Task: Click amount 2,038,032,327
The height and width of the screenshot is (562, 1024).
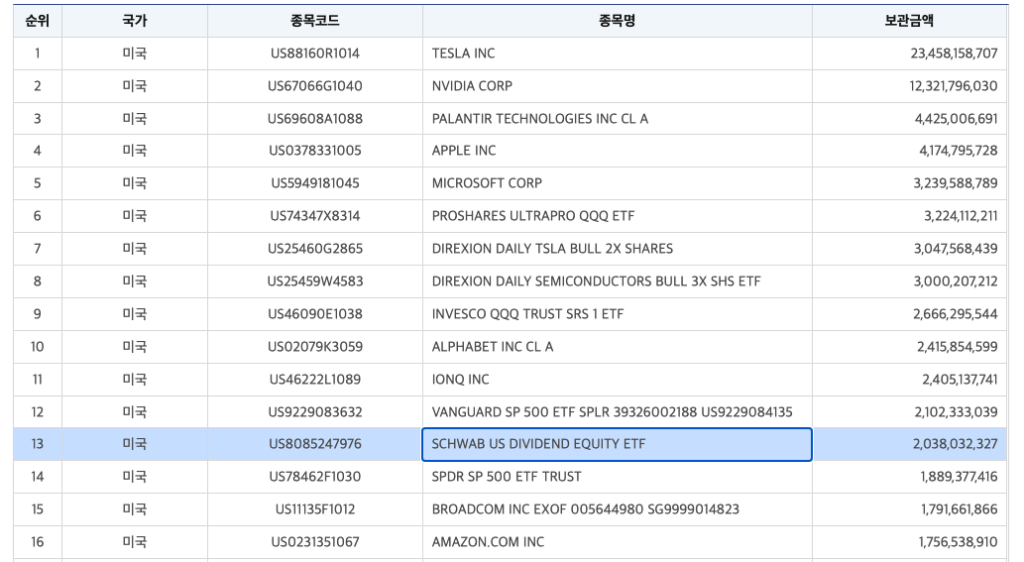Action: coord(955,444)
